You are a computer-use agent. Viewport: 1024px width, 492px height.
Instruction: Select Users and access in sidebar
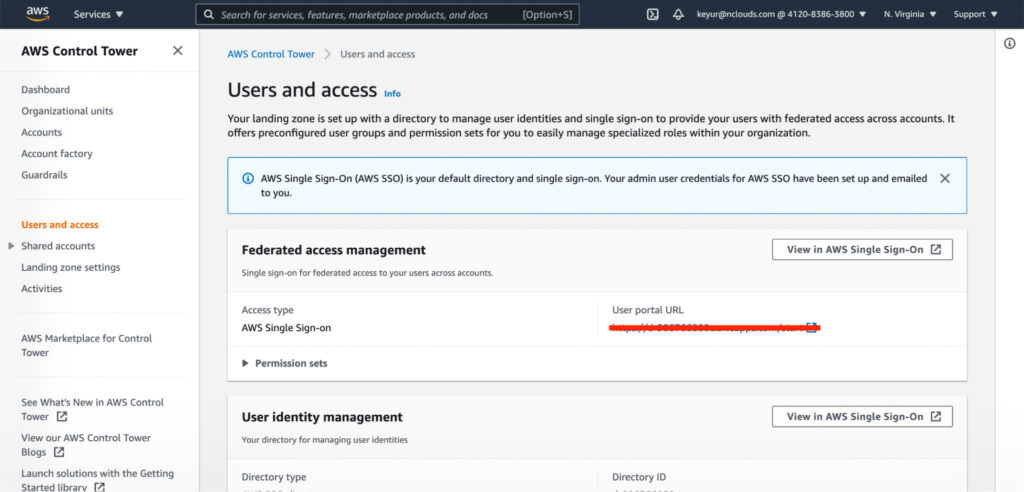(59, 225)
